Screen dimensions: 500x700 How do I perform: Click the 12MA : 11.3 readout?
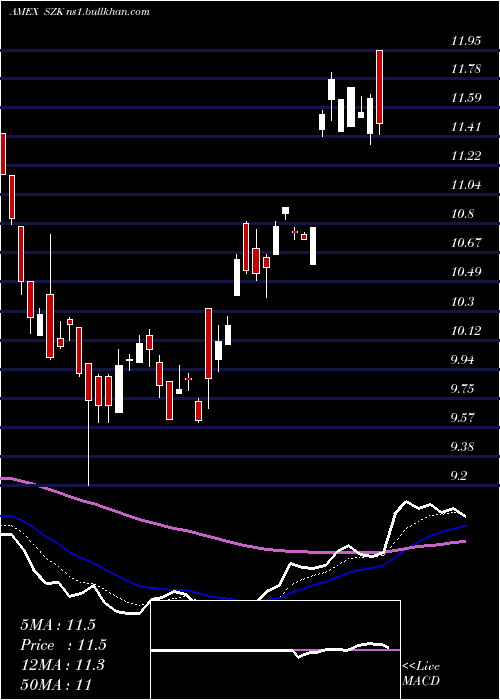pyautogui.click(x=62, y=665)
